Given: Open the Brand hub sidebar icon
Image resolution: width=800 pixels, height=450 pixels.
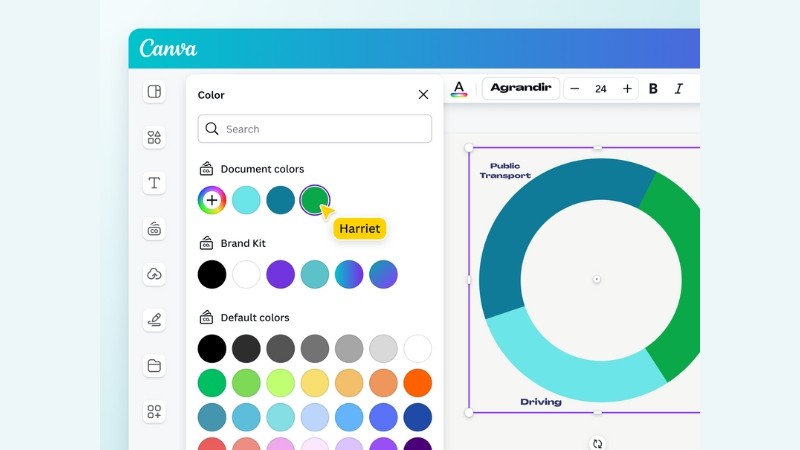Looking at the screenshot, I should (x=154, y=229).
